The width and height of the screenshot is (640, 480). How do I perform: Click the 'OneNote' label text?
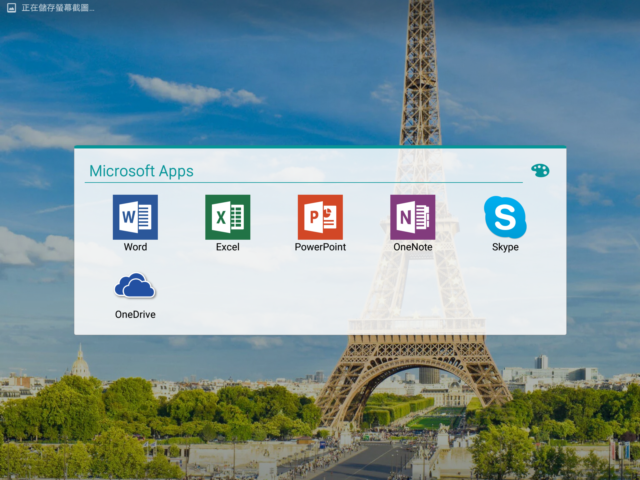click(413, 247)
